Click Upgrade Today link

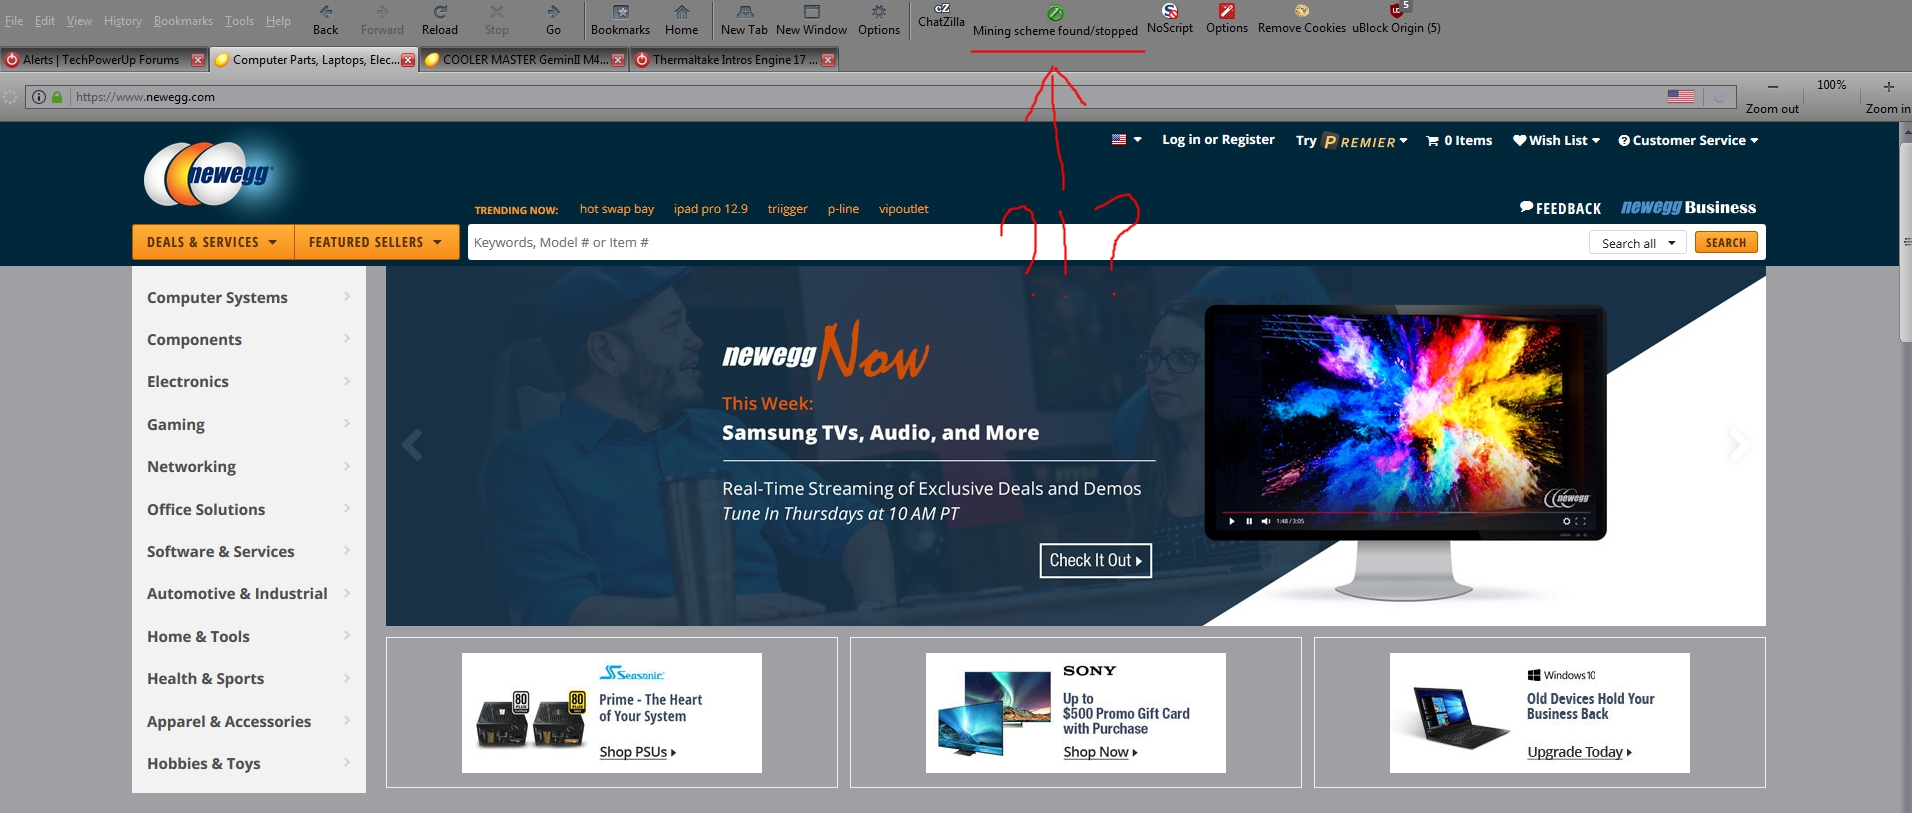[1579, 752]
